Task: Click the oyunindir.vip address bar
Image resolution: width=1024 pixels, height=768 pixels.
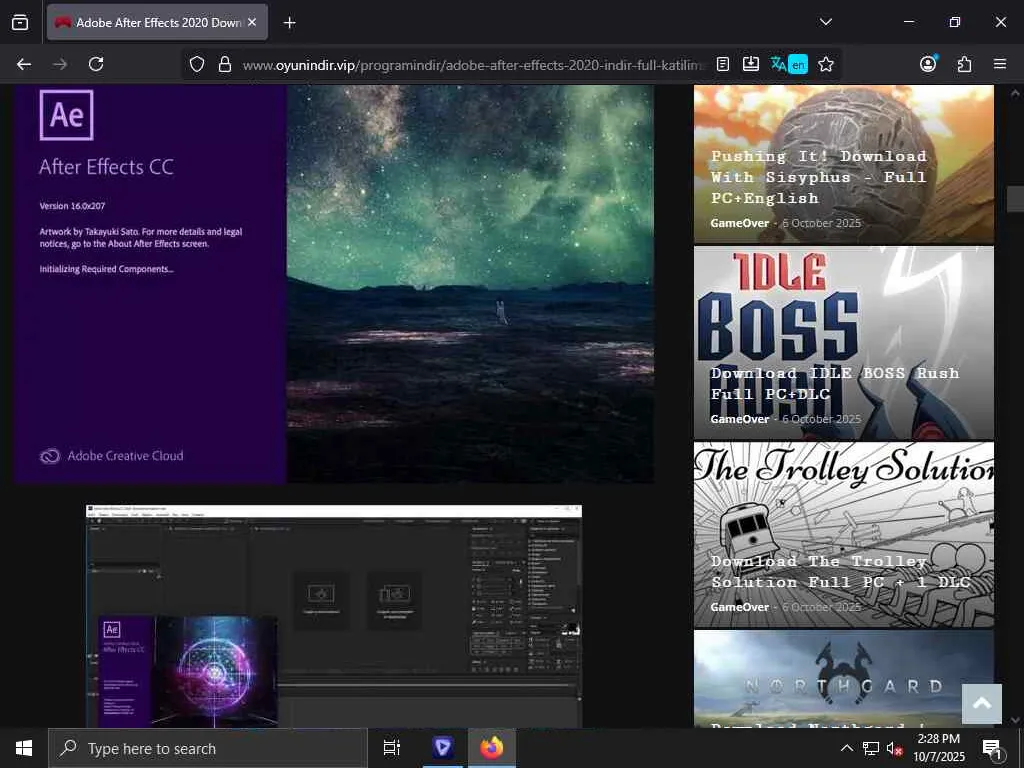Action: pos(473,65)
